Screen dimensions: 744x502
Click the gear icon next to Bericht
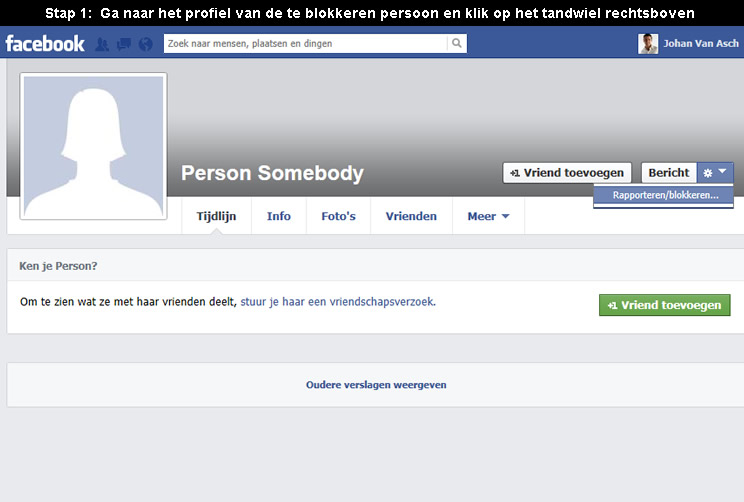(x=707, y=173)
